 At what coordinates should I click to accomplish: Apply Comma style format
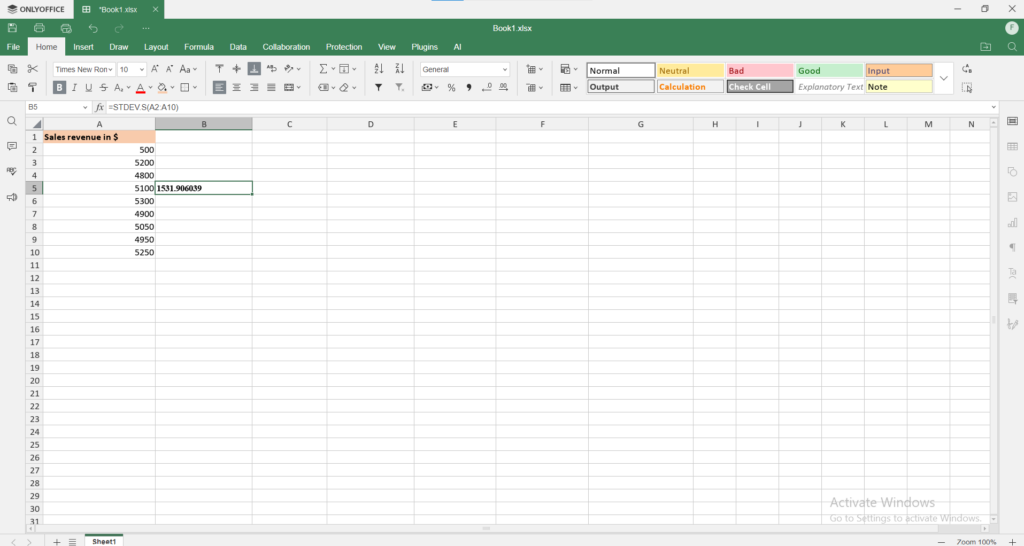coord(469,87)
